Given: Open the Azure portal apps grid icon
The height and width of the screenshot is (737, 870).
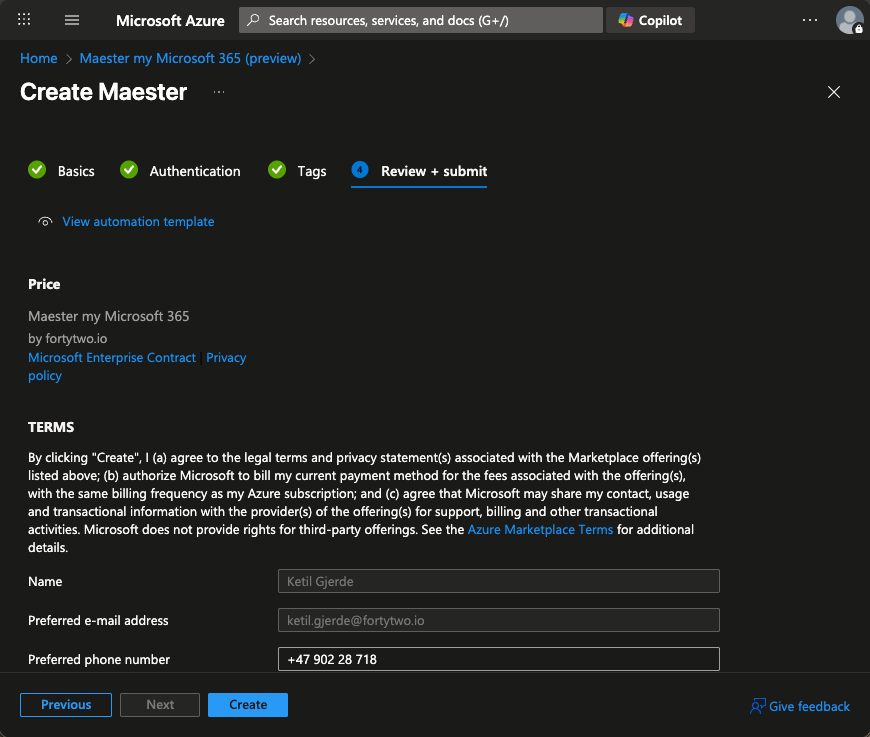Looking at the screenshot, I should 25,20.
